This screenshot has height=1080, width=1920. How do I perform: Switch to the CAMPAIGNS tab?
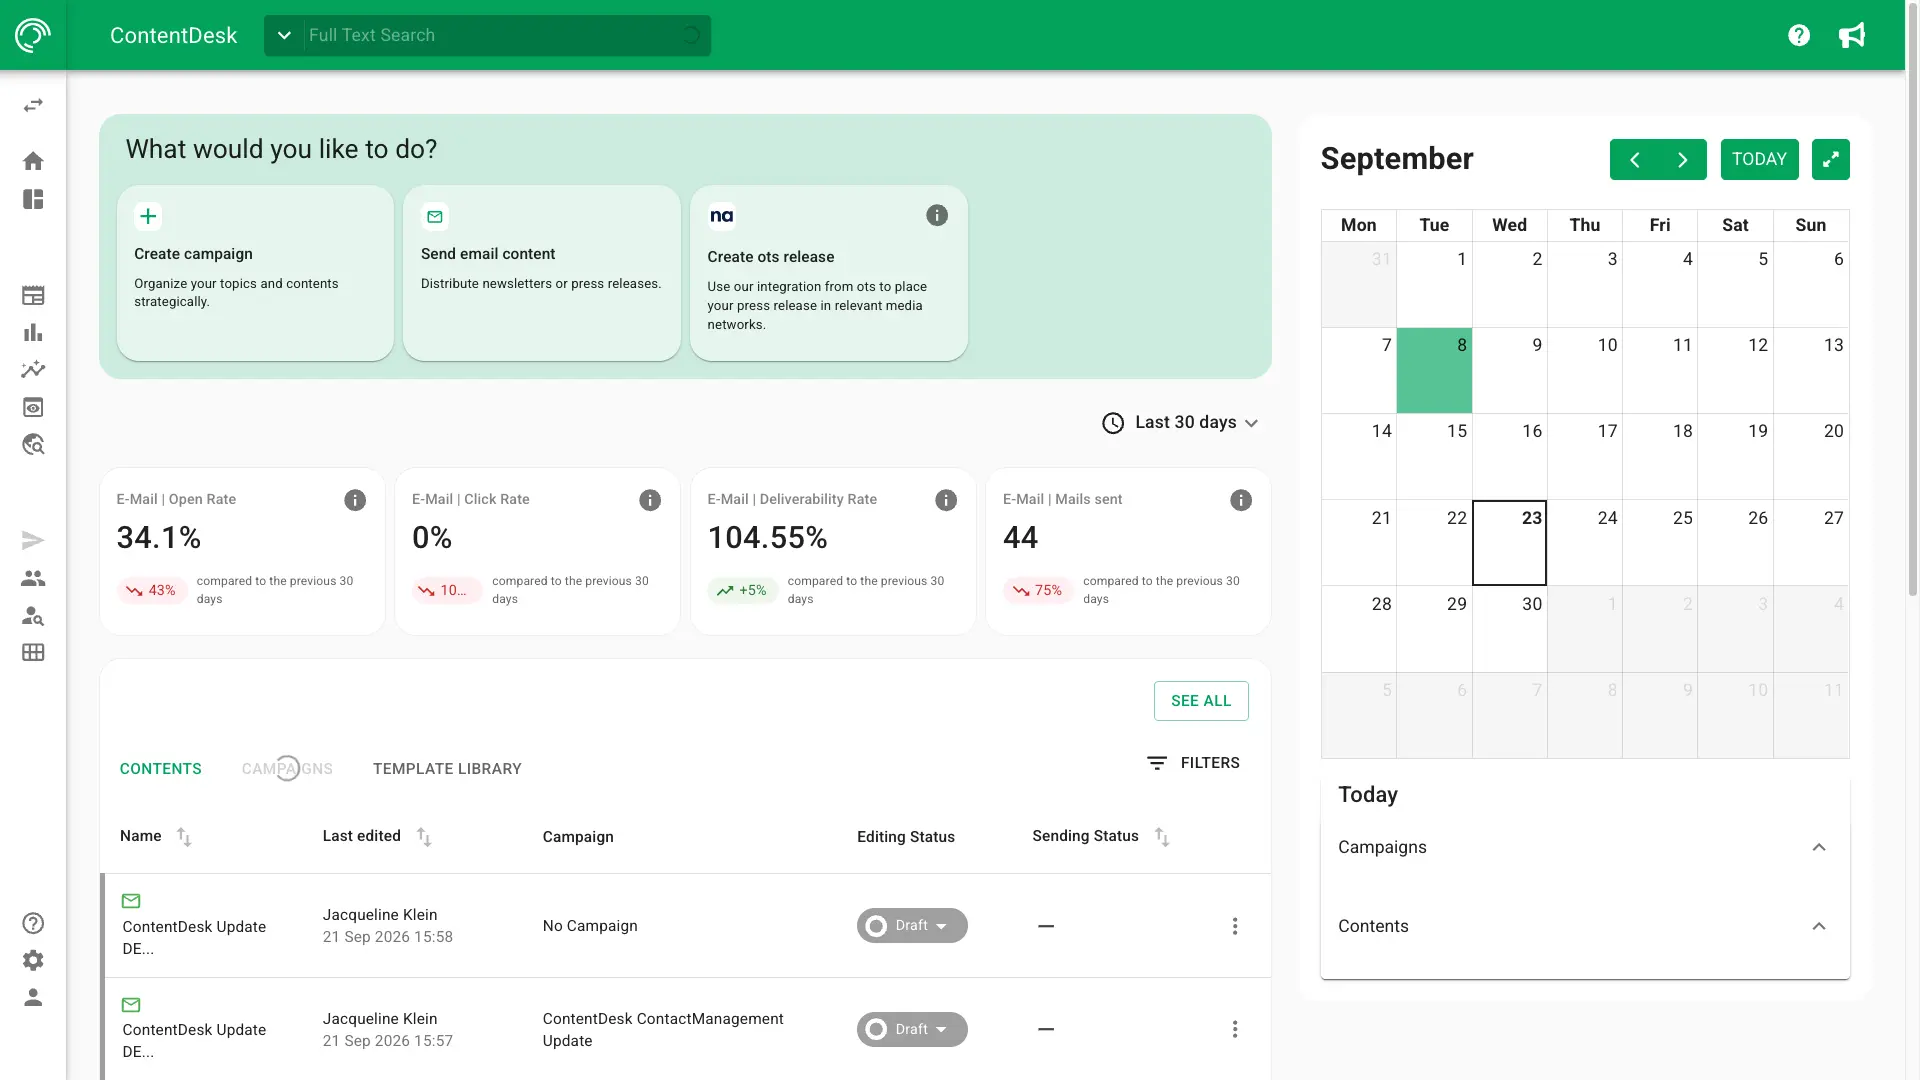(x=287, y=769)
